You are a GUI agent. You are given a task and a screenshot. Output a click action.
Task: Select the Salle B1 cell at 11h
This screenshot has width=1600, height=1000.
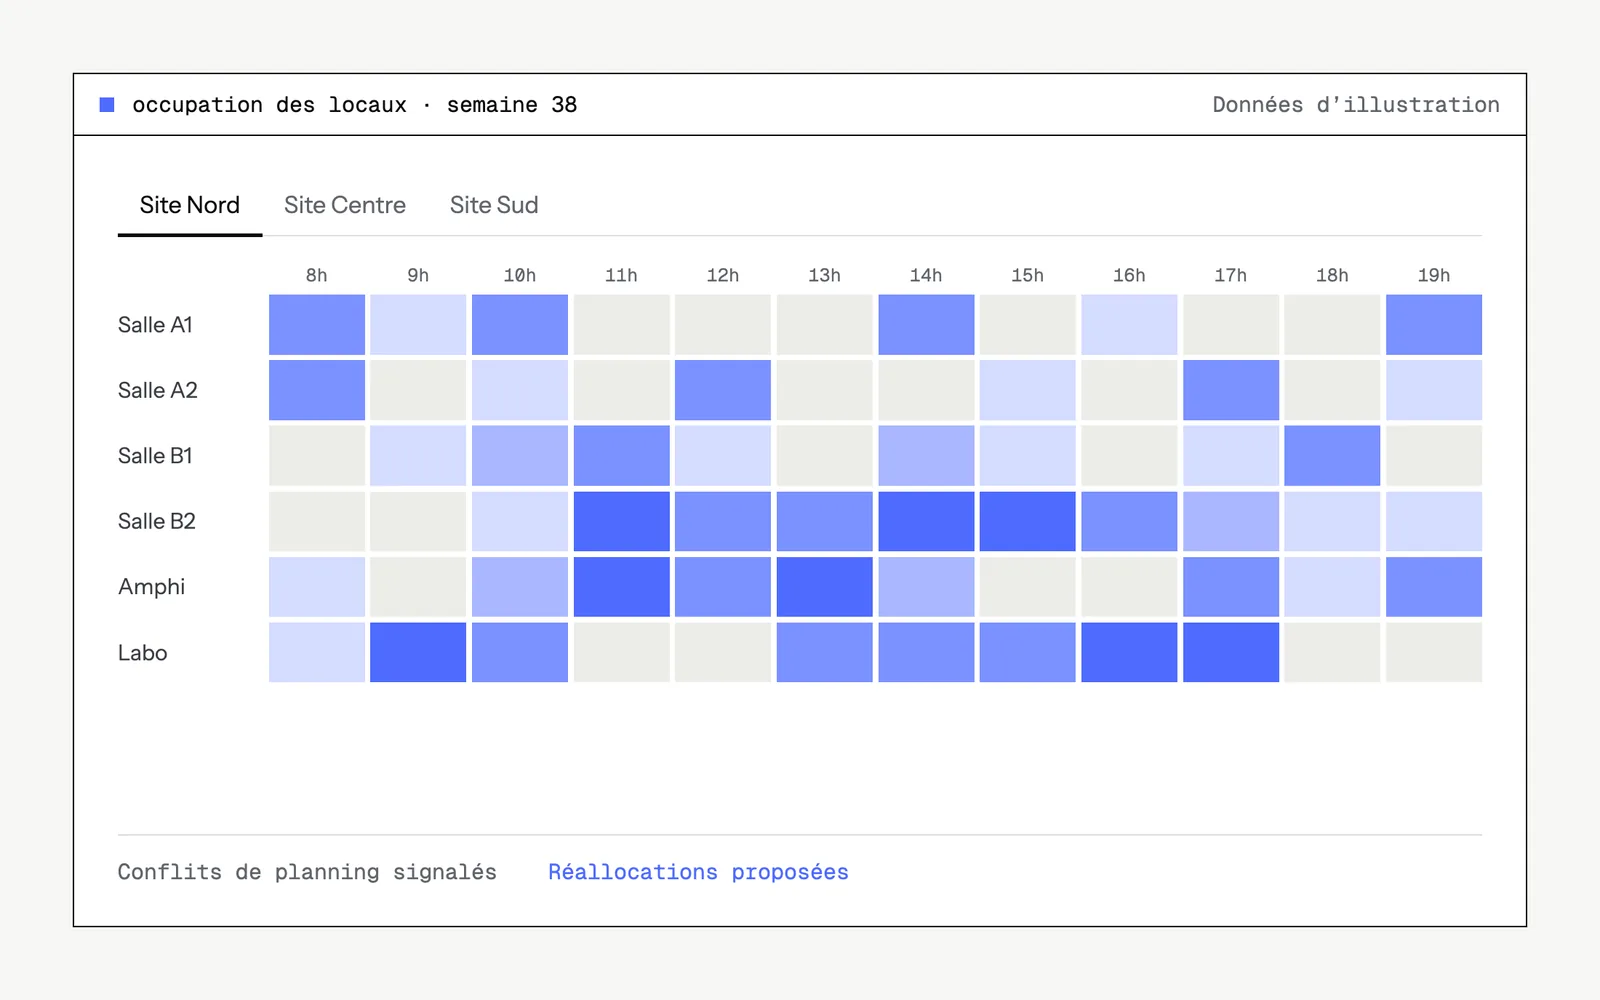(x=621, y=455)
